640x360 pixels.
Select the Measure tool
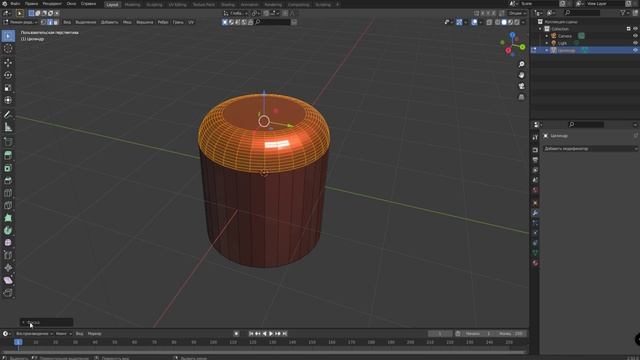tap(8, 127)
